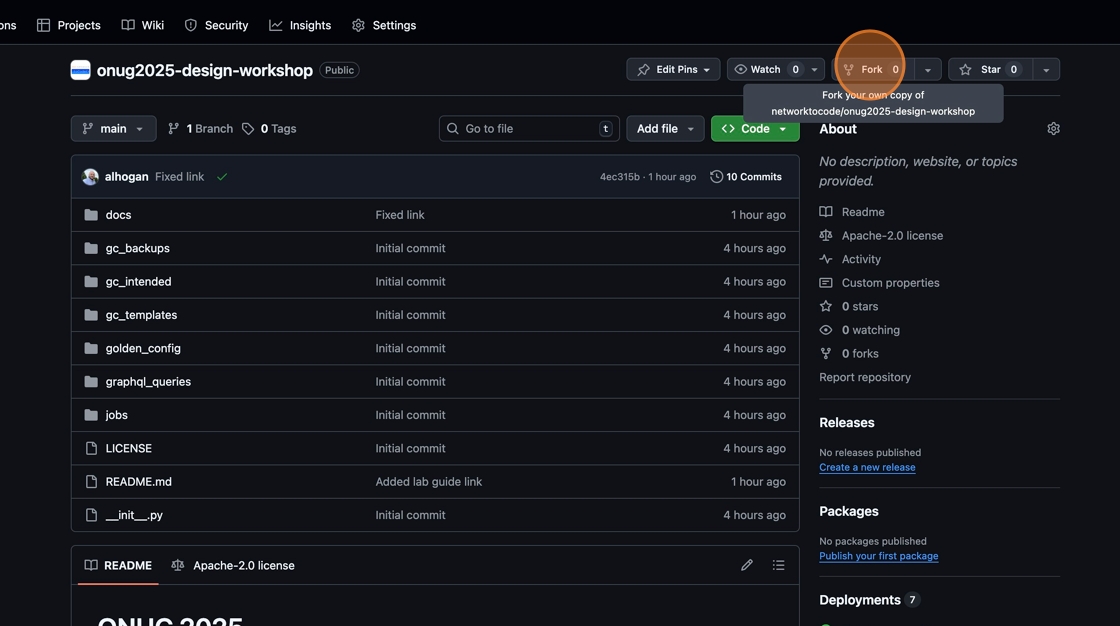Open the Wiki tab
The width and height of the screenshot is (1120, 626).
143,25
